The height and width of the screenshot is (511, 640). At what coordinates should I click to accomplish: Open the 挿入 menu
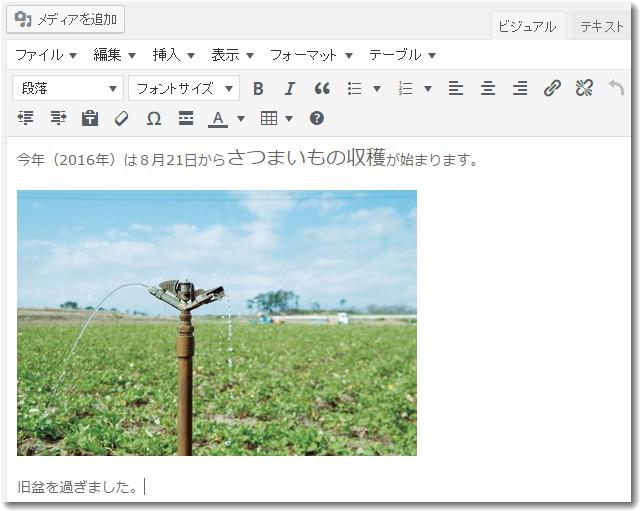click(173, 55)
